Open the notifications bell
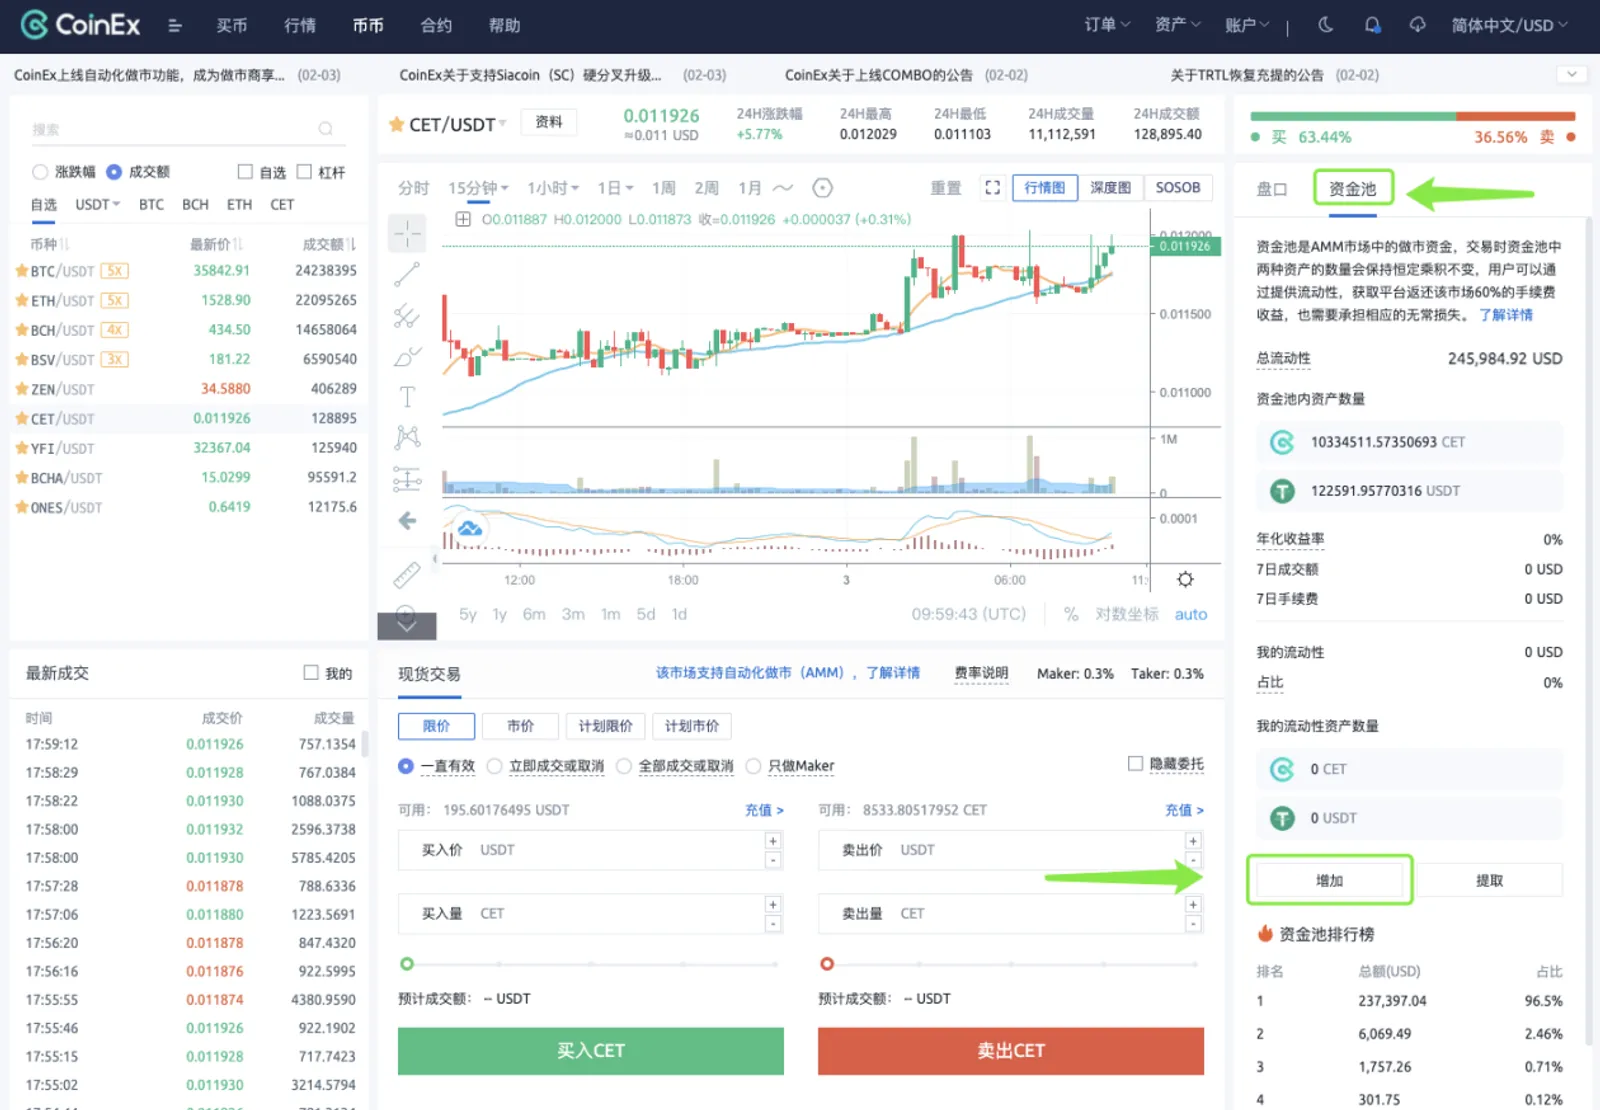1600x1110 pixels. (1373, 25)
